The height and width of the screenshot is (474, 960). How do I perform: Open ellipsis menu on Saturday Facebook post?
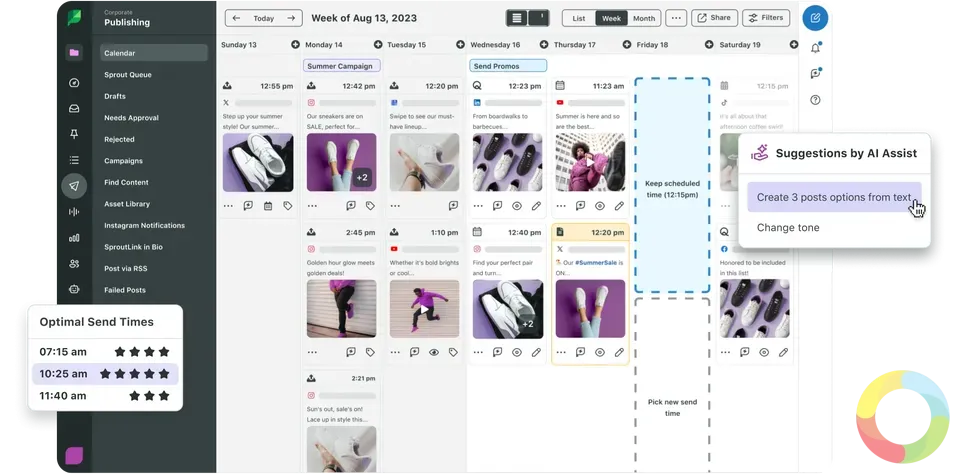click(726, 352)
